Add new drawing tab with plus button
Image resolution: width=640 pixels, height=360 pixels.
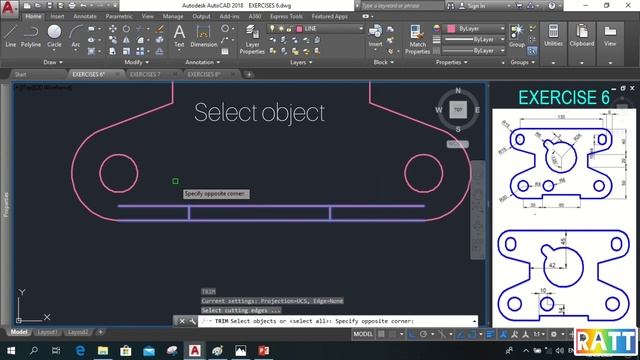coord(249,75)
